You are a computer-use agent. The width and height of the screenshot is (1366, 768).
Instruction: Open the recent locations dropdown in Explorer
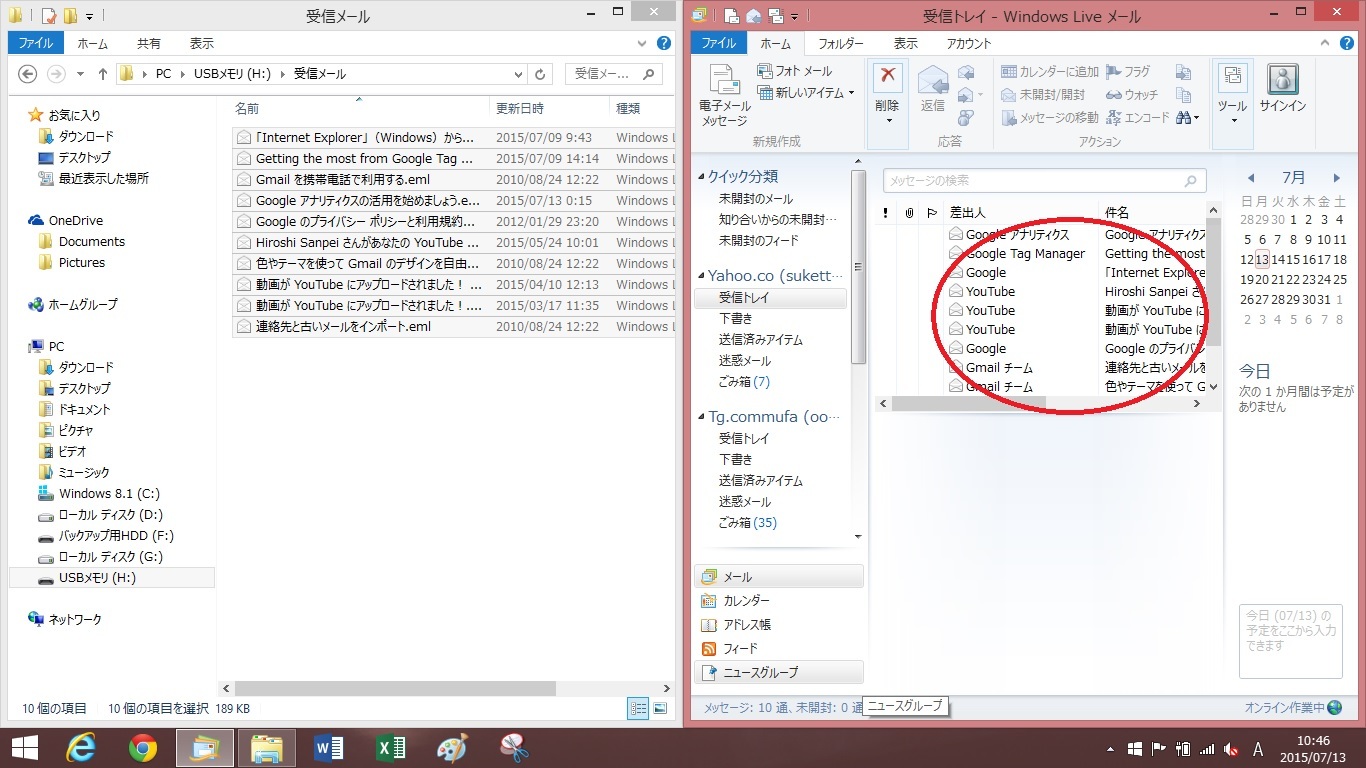point(80,75)
